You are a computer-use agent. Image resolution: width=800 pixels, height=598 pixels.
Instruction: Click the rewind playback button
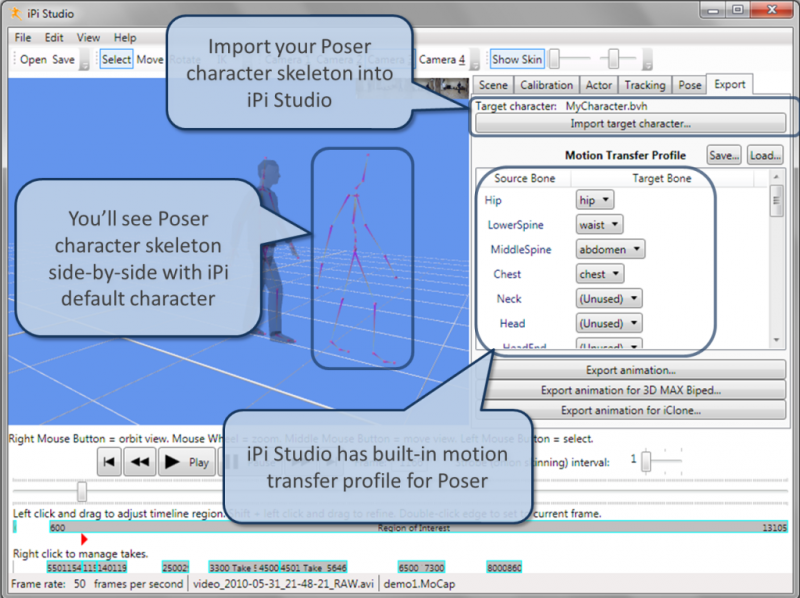(140, 462)
